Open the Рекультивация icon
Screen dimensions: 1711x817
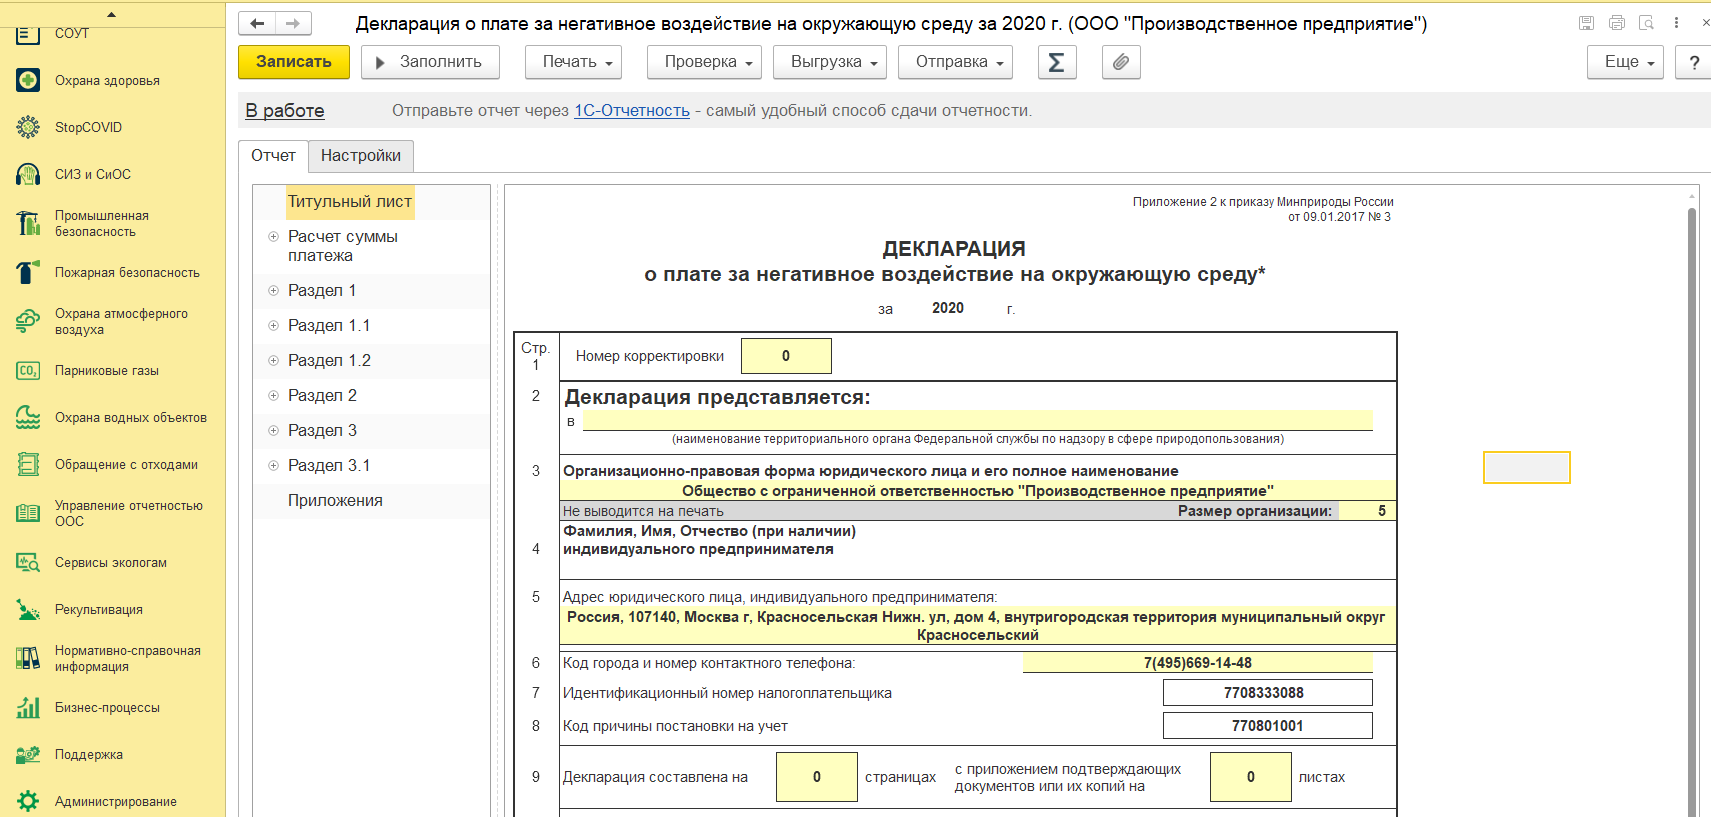click(x=28, y=609)
